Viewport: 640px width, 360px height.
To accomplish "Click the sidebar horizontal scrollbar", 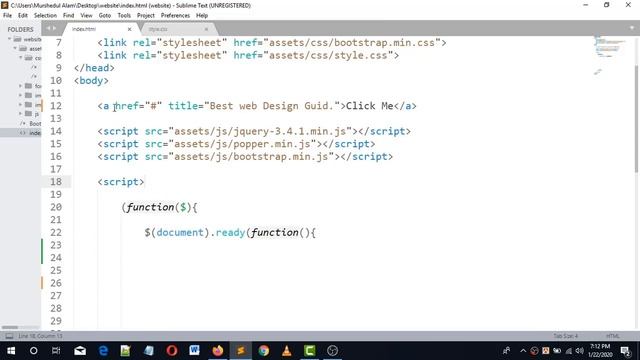I will 10,327.
